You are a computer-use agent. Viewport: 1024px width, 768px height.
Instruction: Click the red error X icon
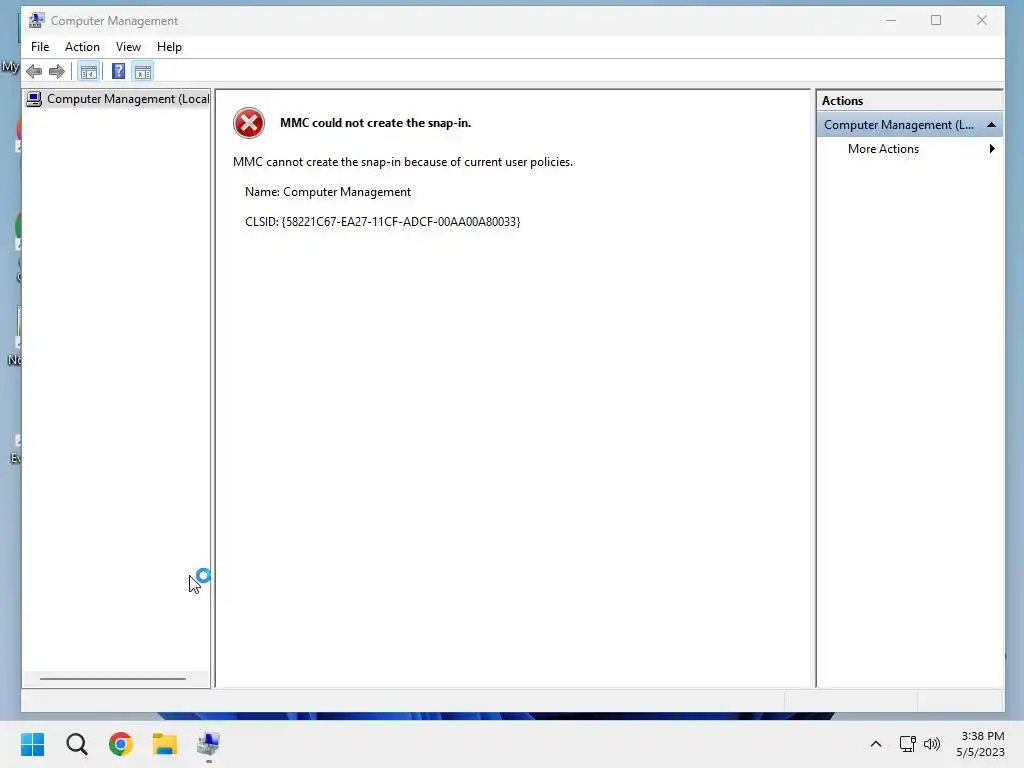[x=249, y=123]
